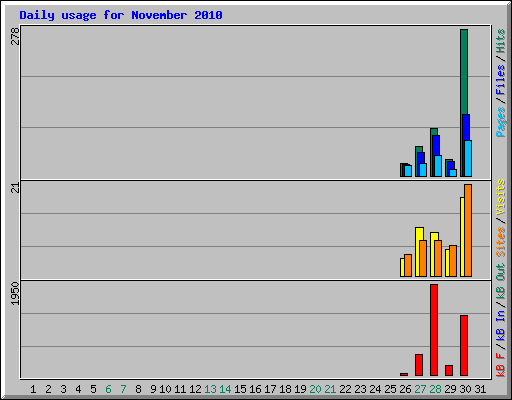
Task: Select the green 'Hits' legend label
Action: [500, 41]
